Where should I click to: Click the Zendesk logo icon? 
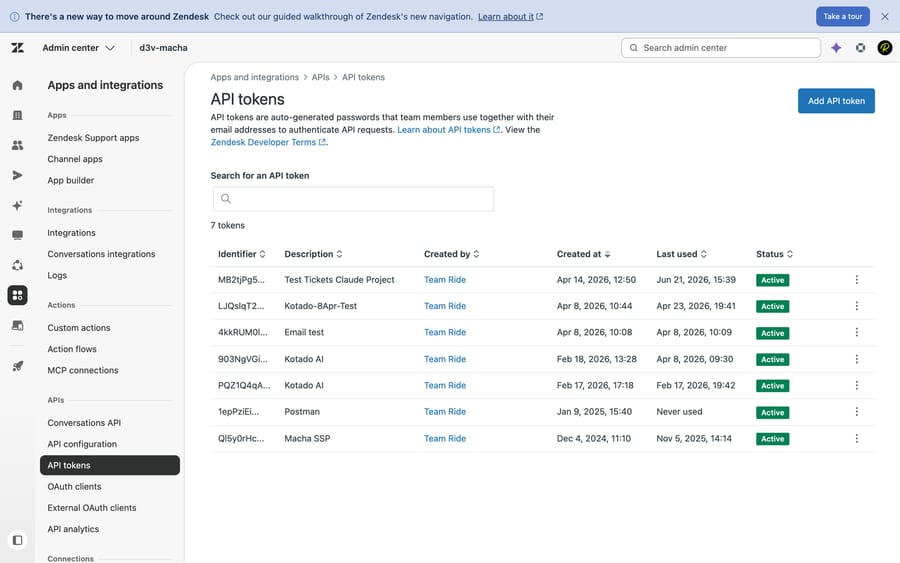[x=18, y=48]
